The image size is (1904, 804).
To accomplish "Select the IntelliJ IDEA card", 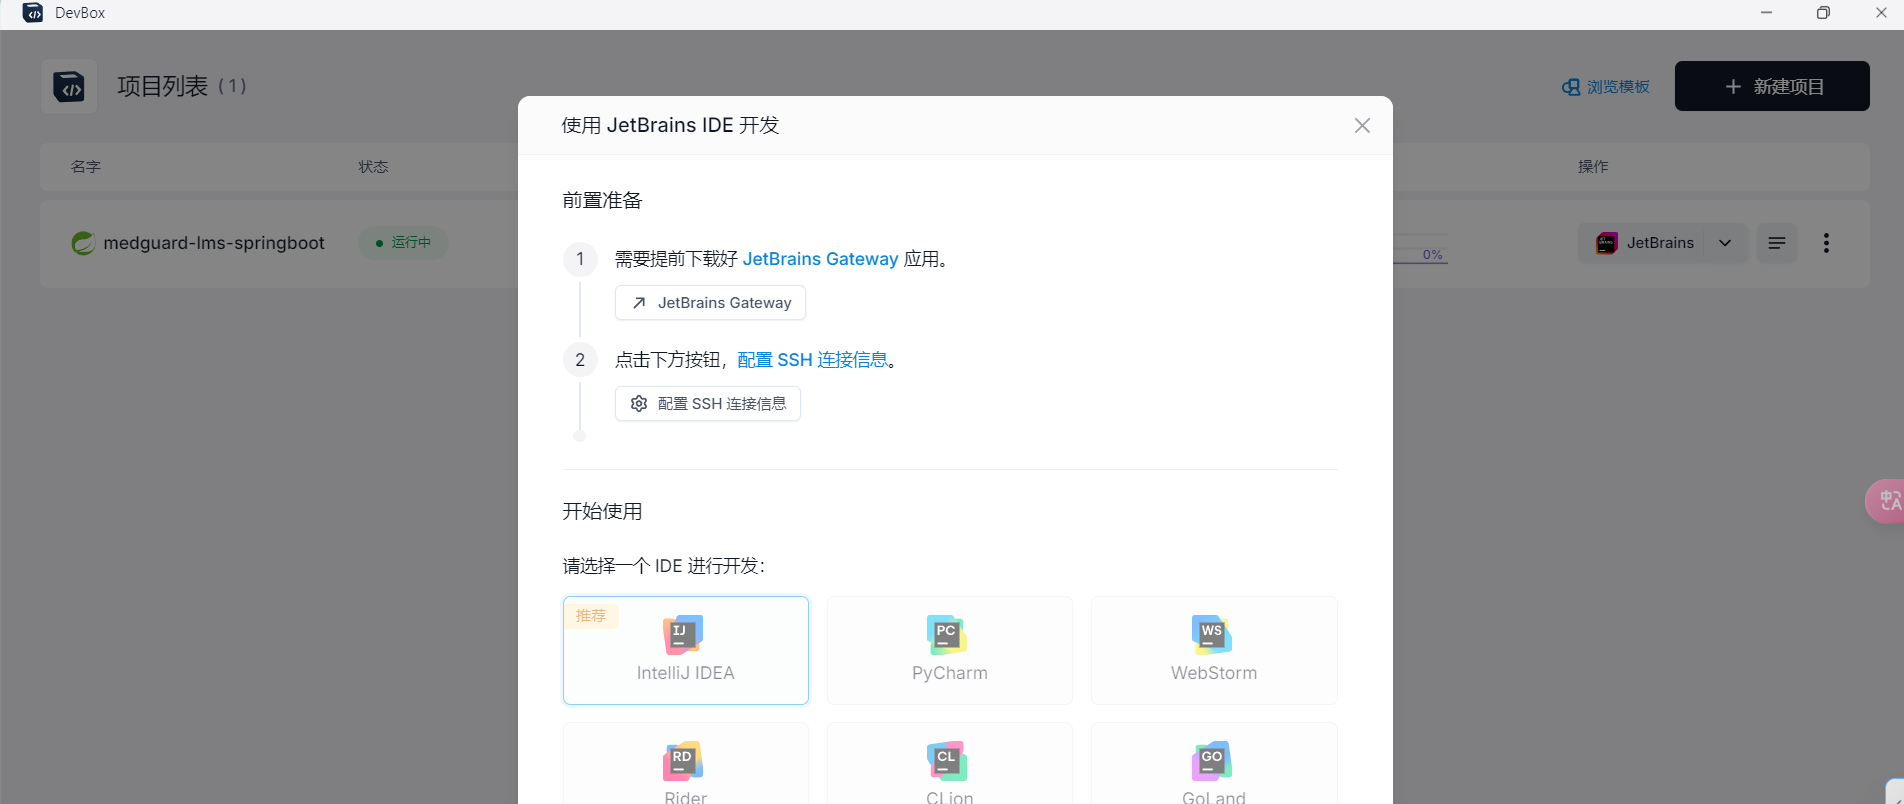I will [686, 651].
